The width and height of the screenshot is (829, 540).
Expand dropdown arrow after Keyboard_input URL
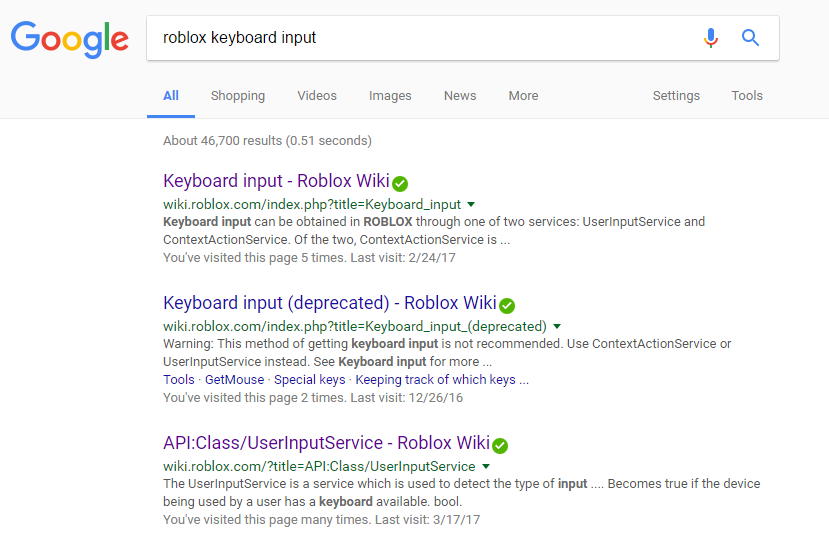(472, 204)
